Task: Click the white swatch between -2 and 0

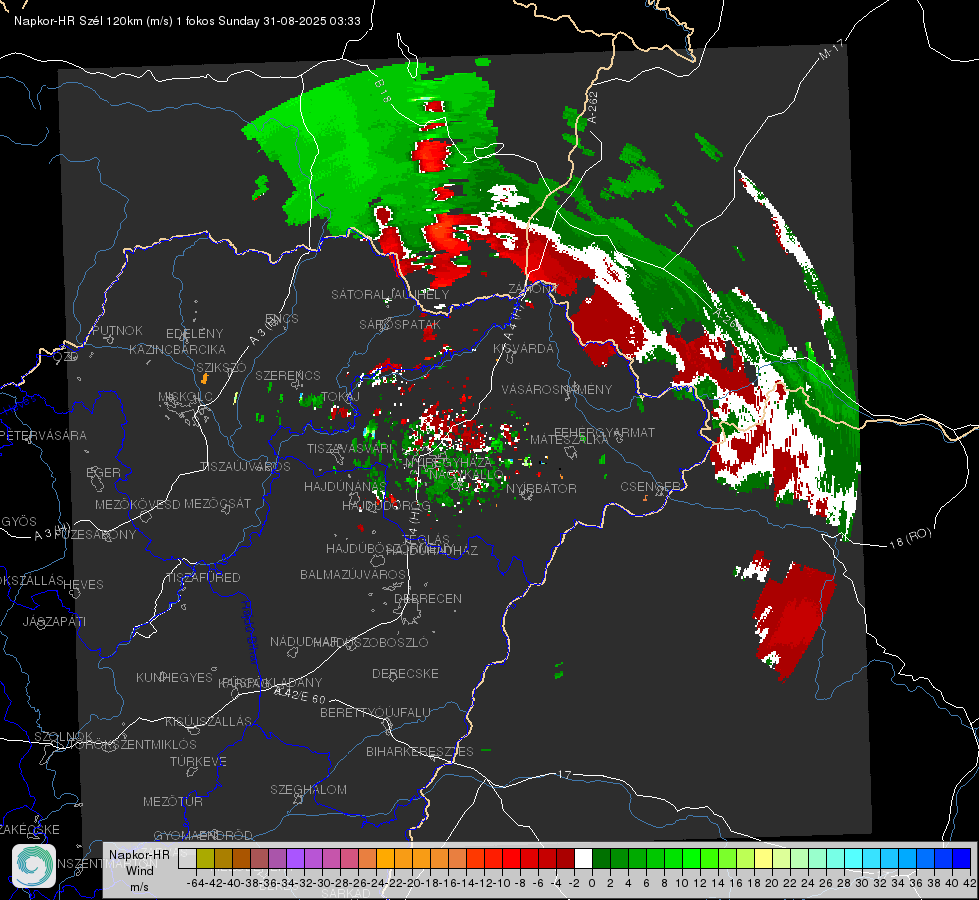Action: [x=583, y=858]
